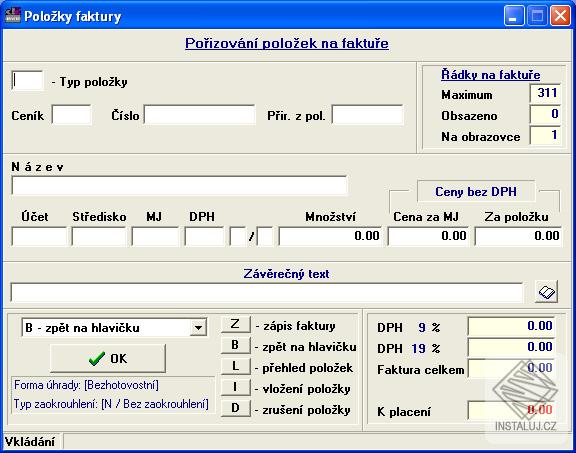Click the L button for přehled položek
Image resolution: width=576 pixels, height=453 pixels.
[235, 366]
